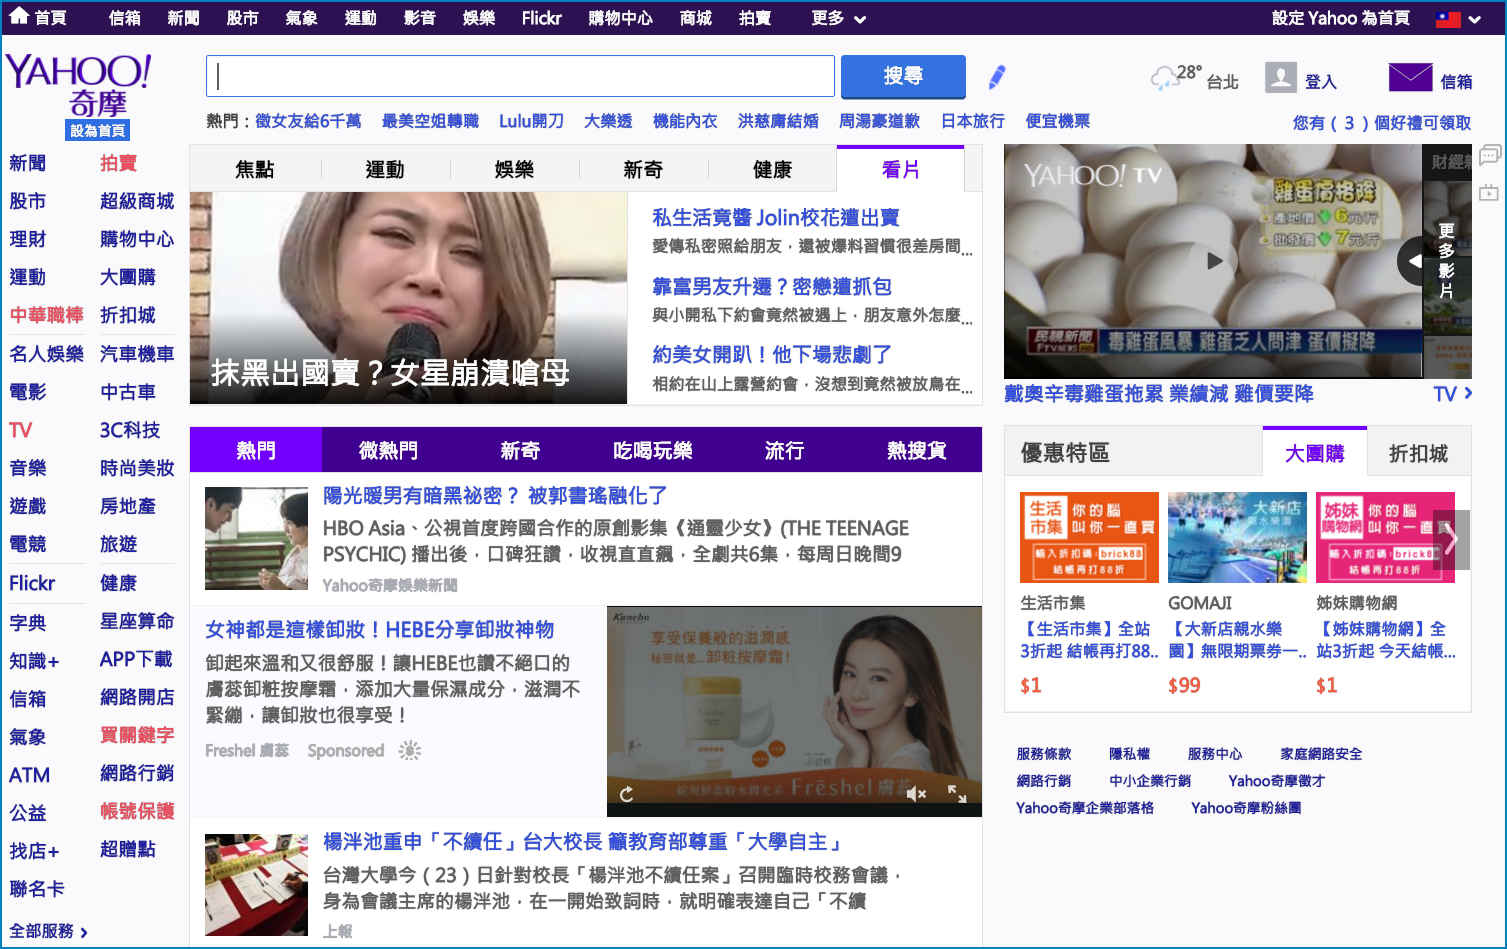This screenshot has height=949, width=1507.
Task: Open 購物中心 in top navigation bar
Action: (620, 18)
